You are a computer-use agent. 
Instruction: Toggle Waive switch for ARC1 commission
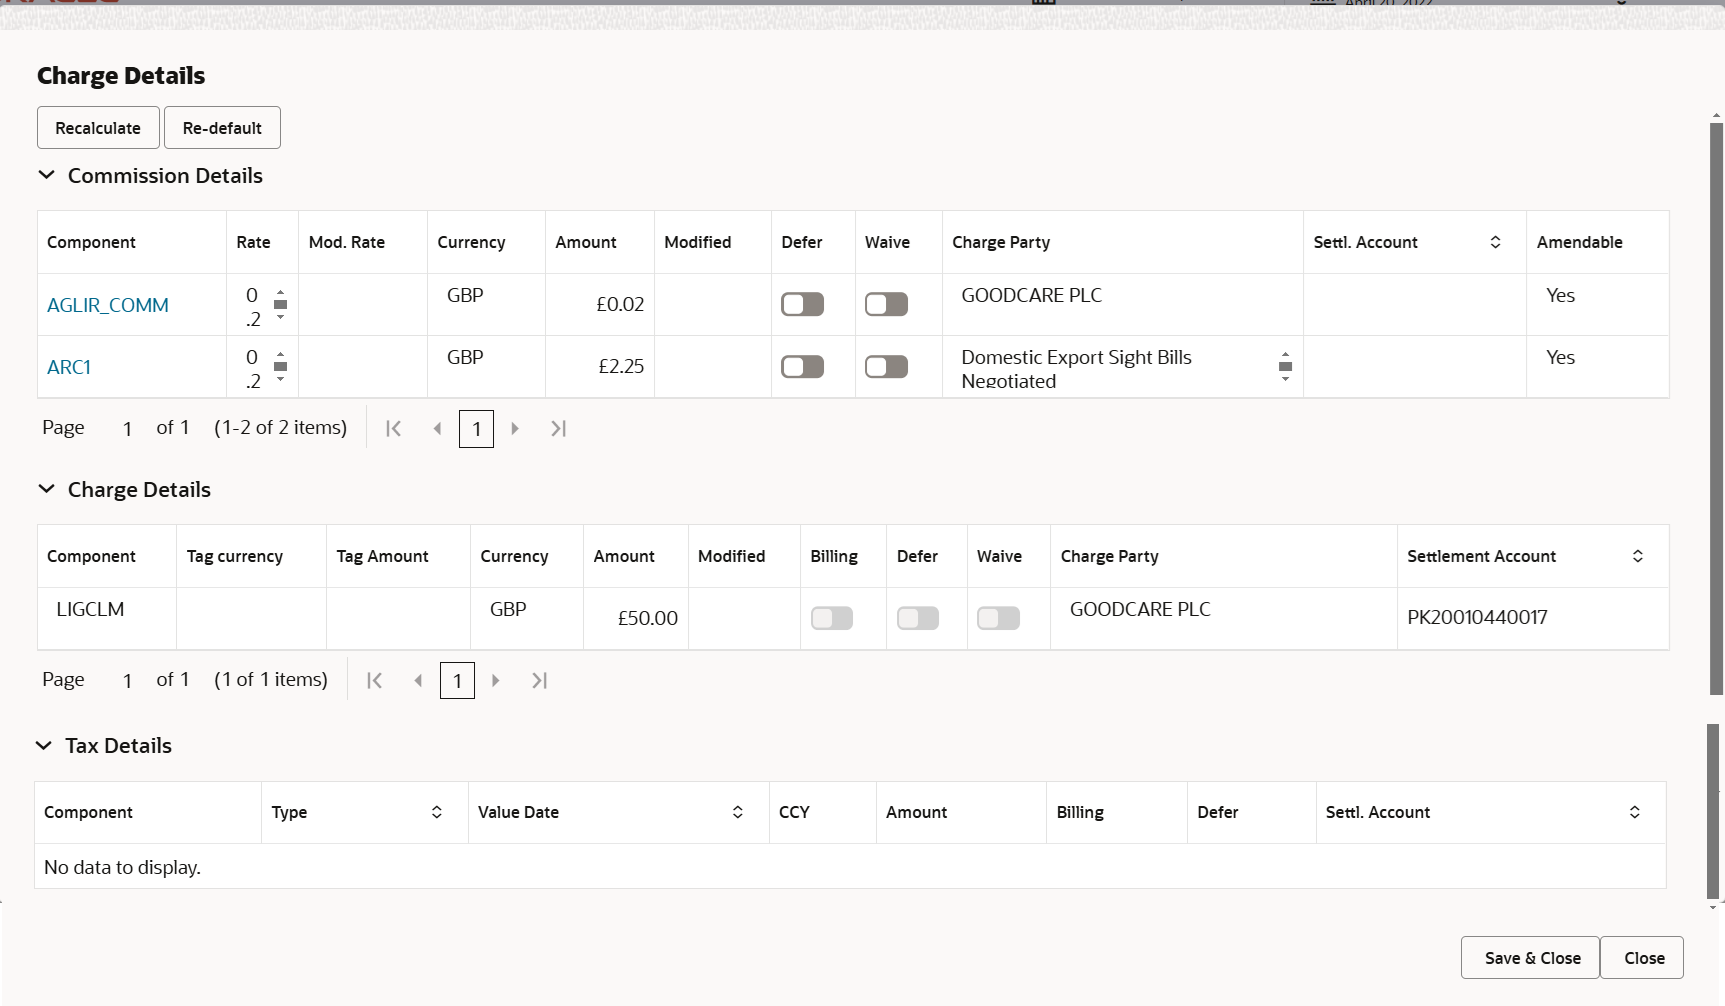886,366
